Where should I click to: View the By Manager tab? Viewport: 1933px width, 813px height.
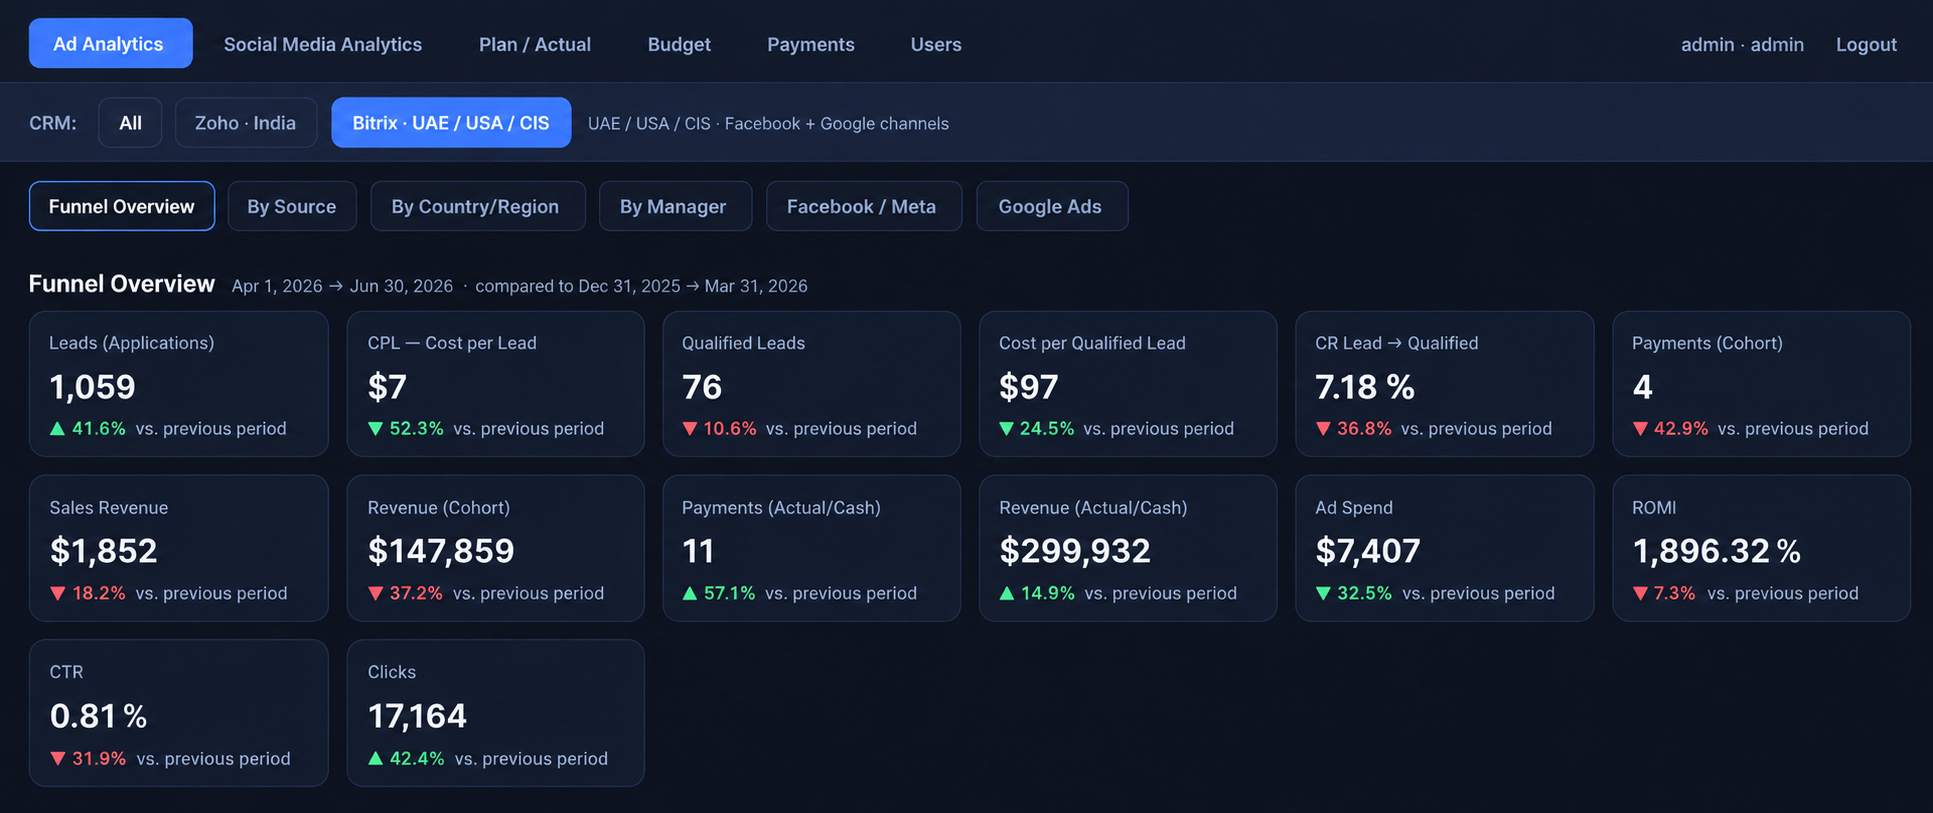[675, 206]
